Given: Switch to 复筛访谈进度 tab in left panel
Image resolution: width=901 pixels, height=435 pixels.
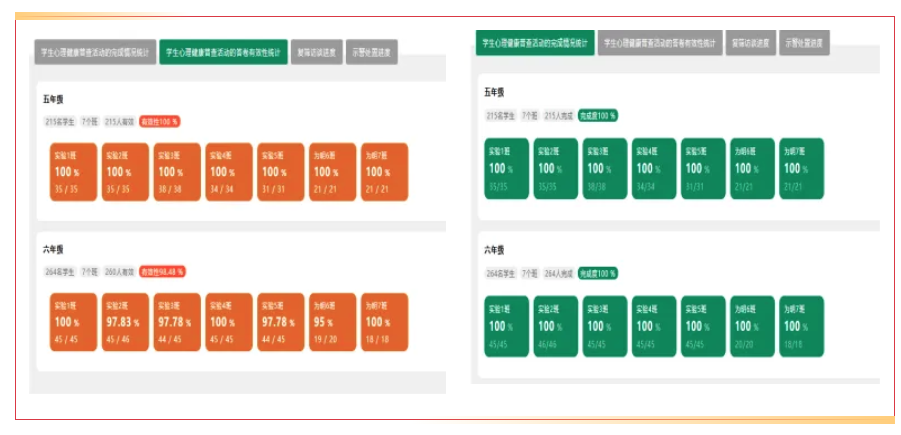Looking at the screenshot, I should click(x=316, y=52).
